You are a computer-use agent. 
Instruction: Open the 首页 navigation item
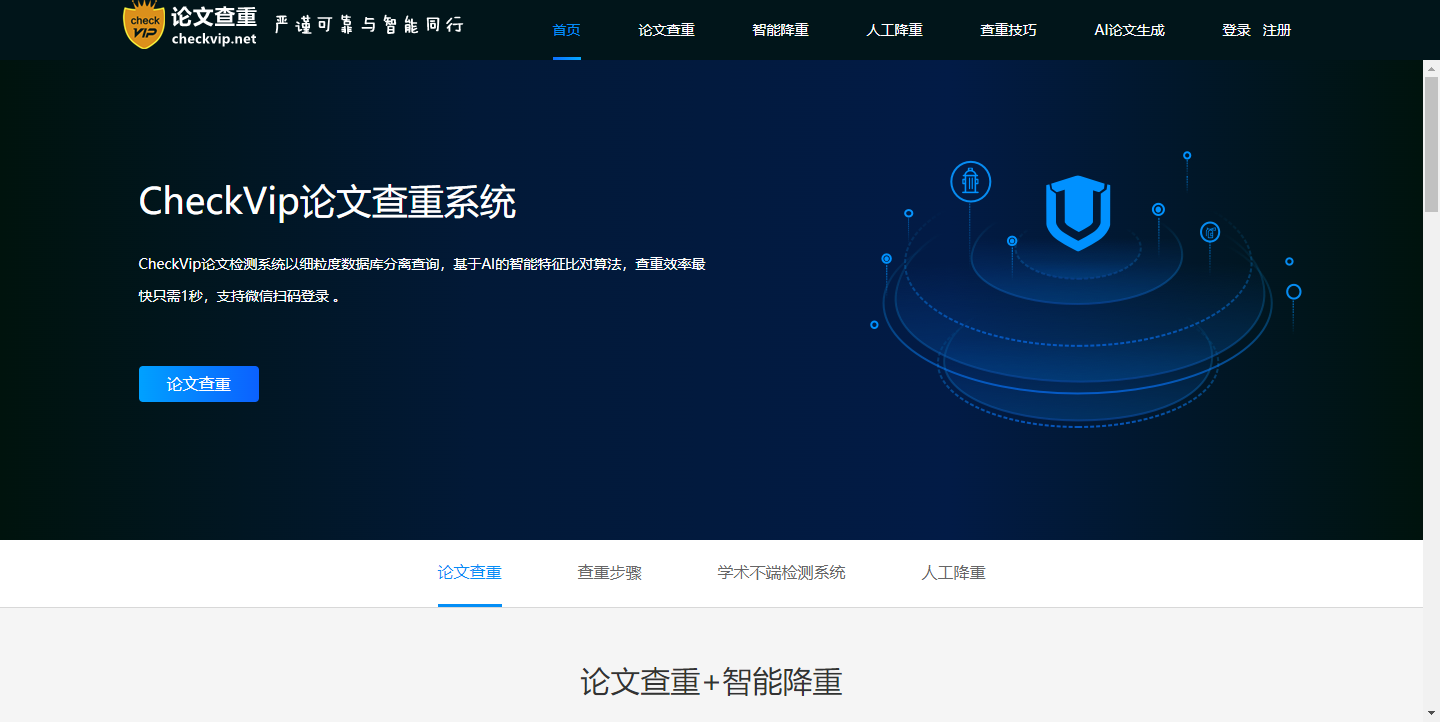(x=566, y=30)
